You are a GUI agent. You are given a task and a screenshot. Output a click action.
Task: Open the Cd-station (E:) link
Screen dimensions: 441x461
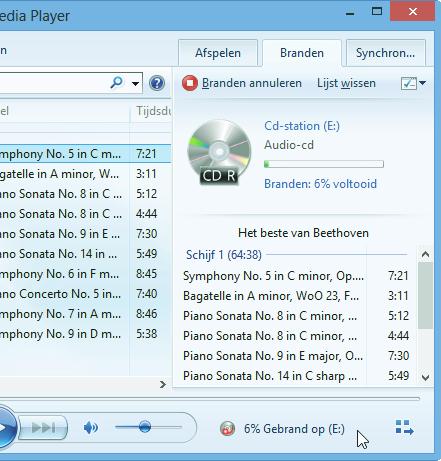tap(302, 126)
